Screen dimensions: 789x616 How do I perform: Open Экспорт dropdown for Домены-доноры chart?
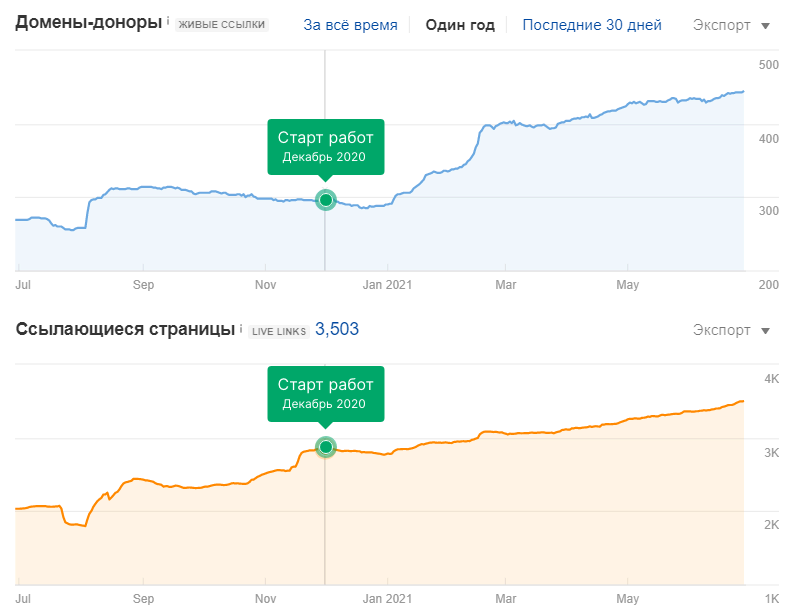pos(731,25)
